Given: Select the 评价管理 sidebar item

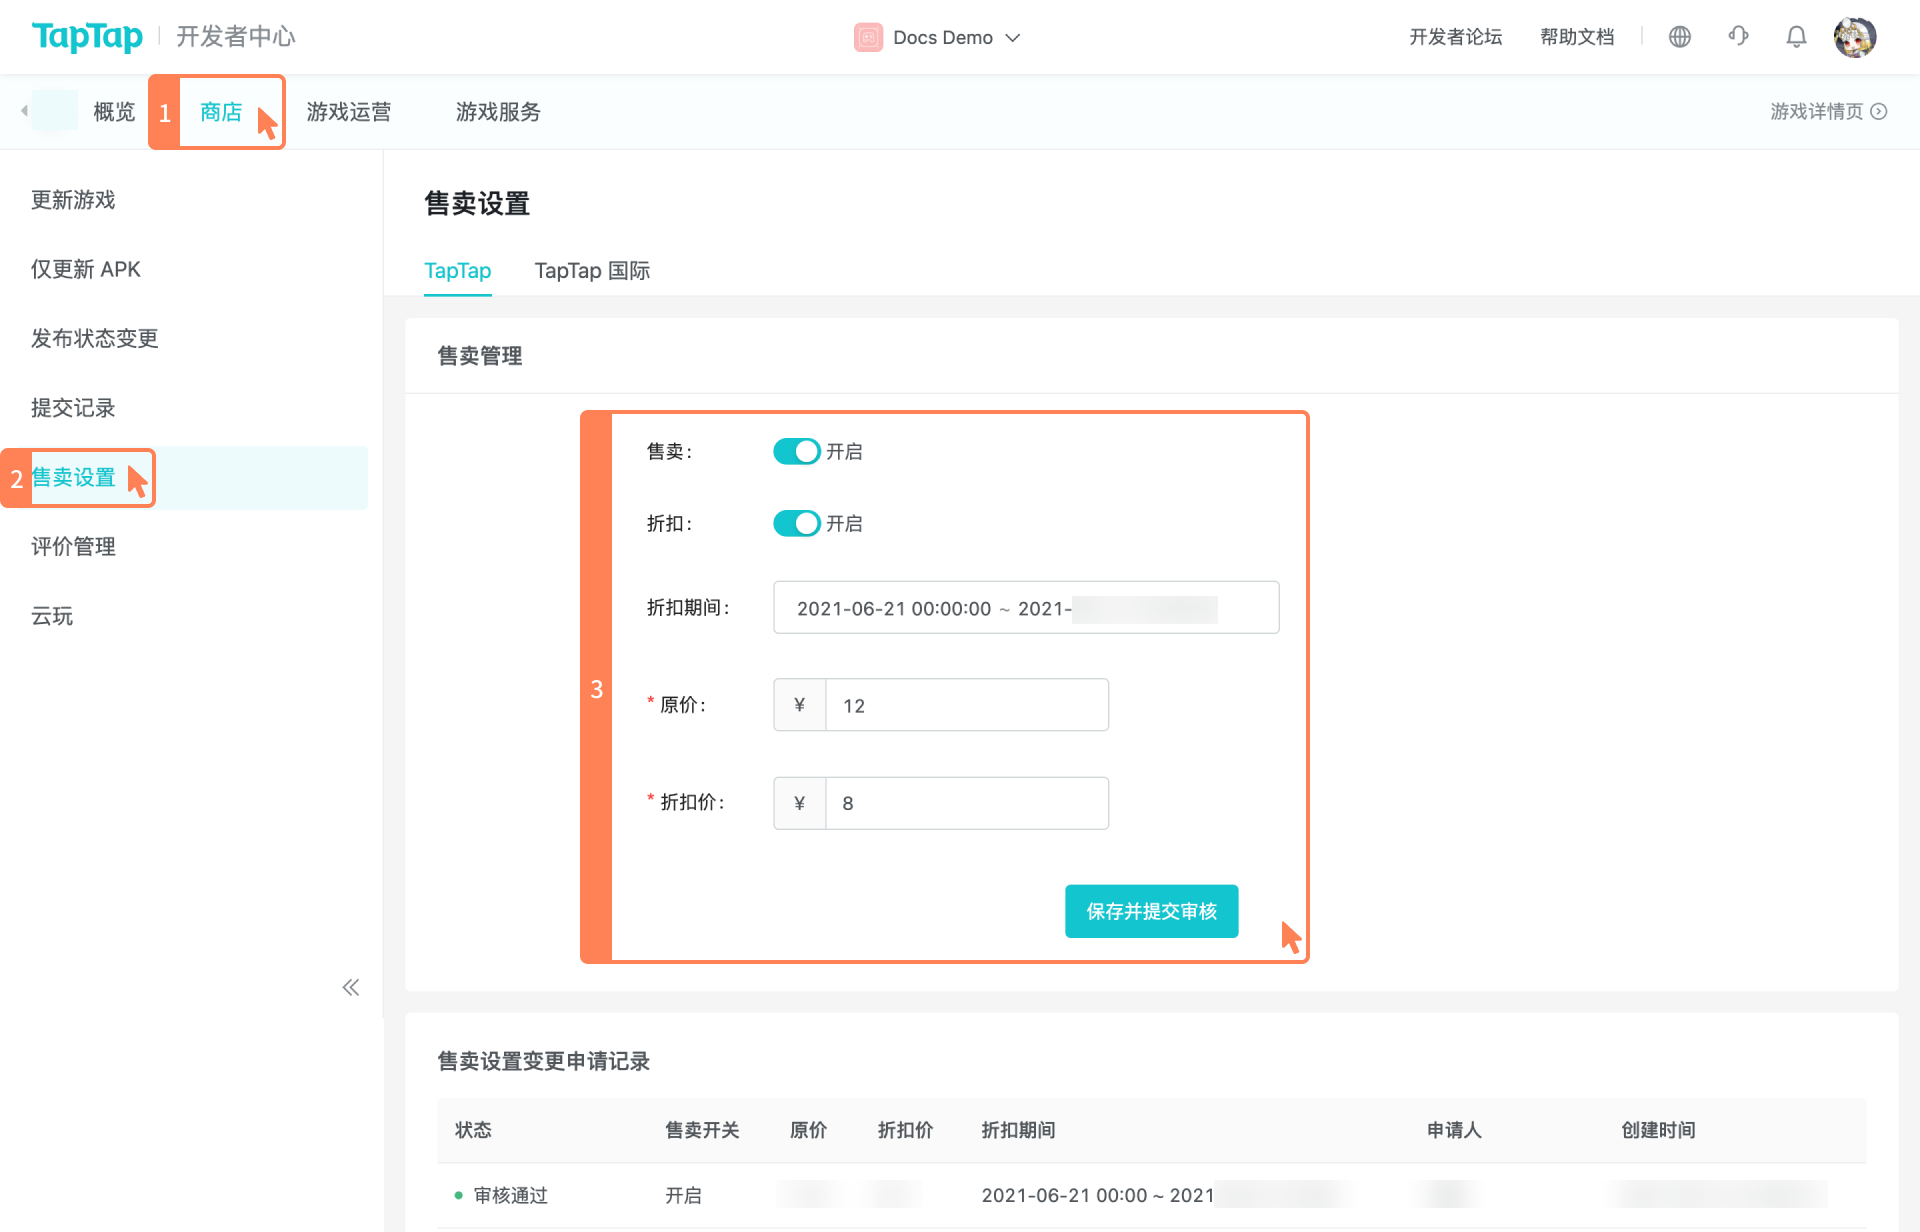Looking at the screenshot, I should pos(73,547).
